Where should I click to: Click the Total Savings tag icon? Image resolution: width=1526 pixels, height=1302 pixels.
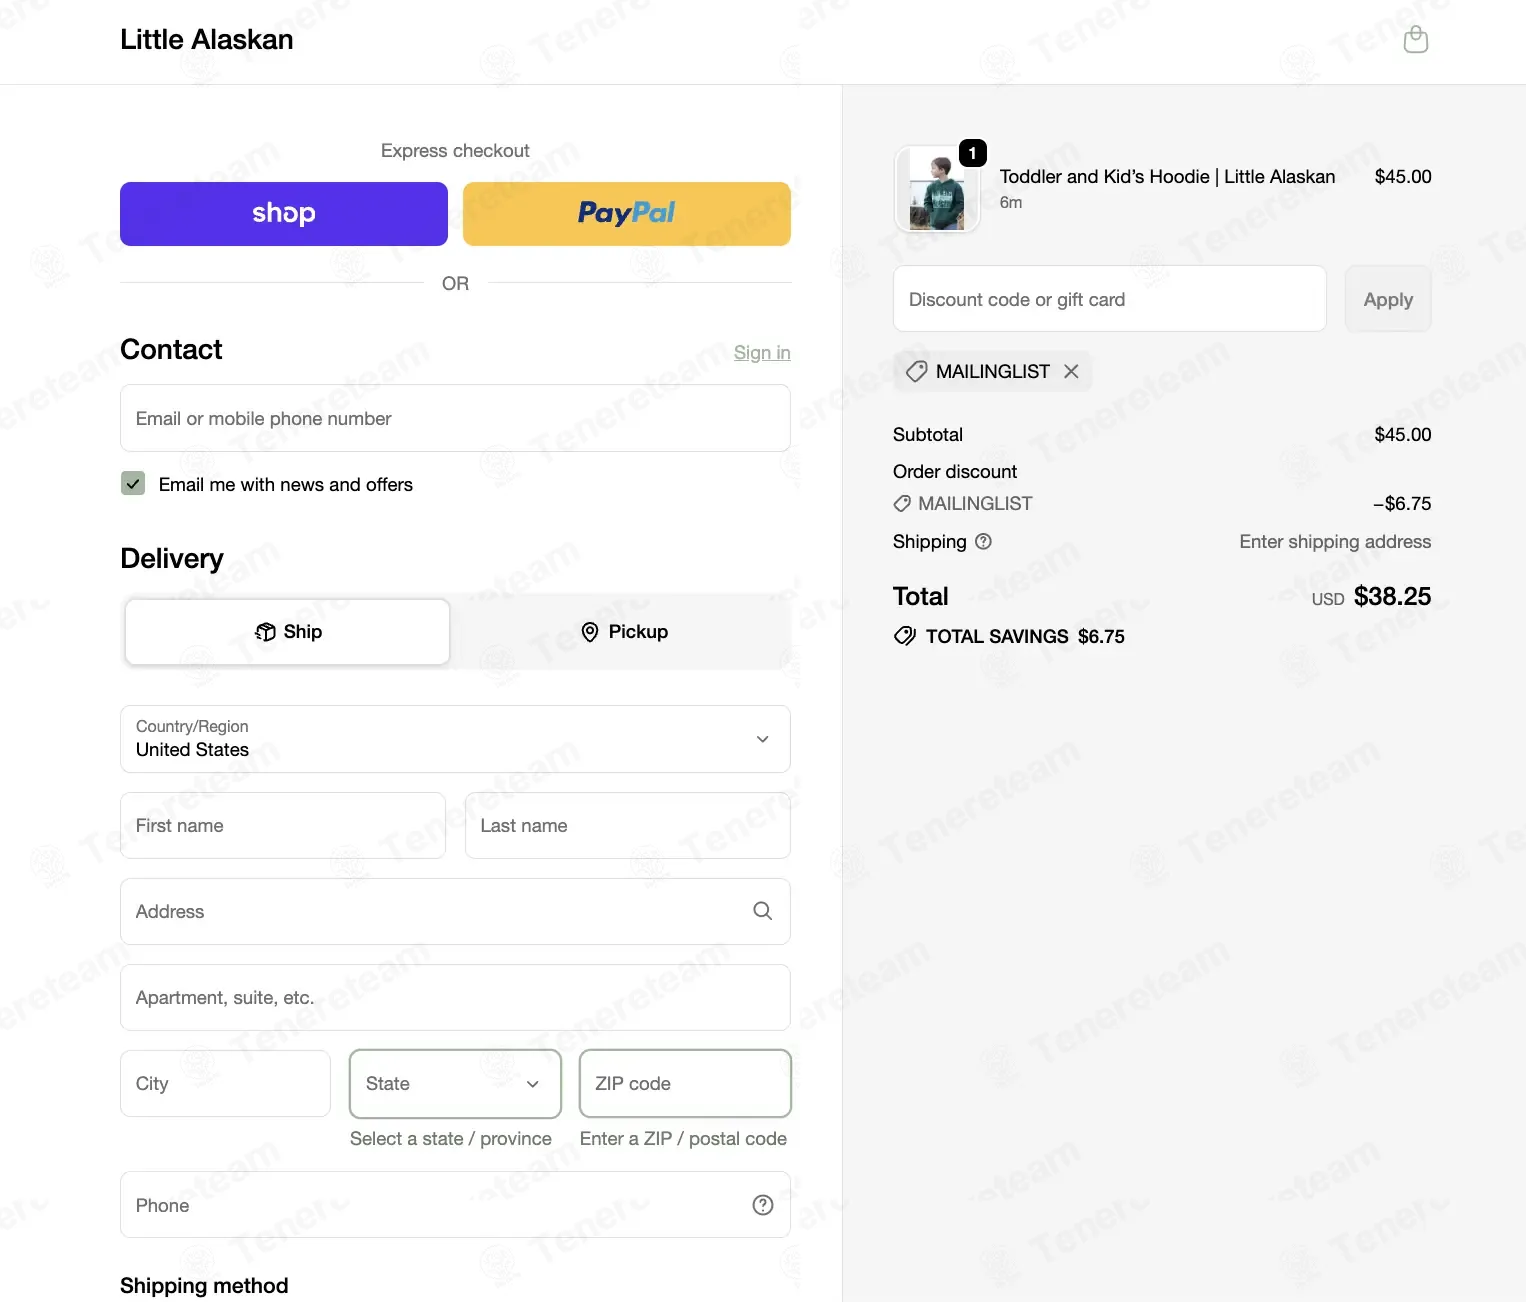[904, 636]
